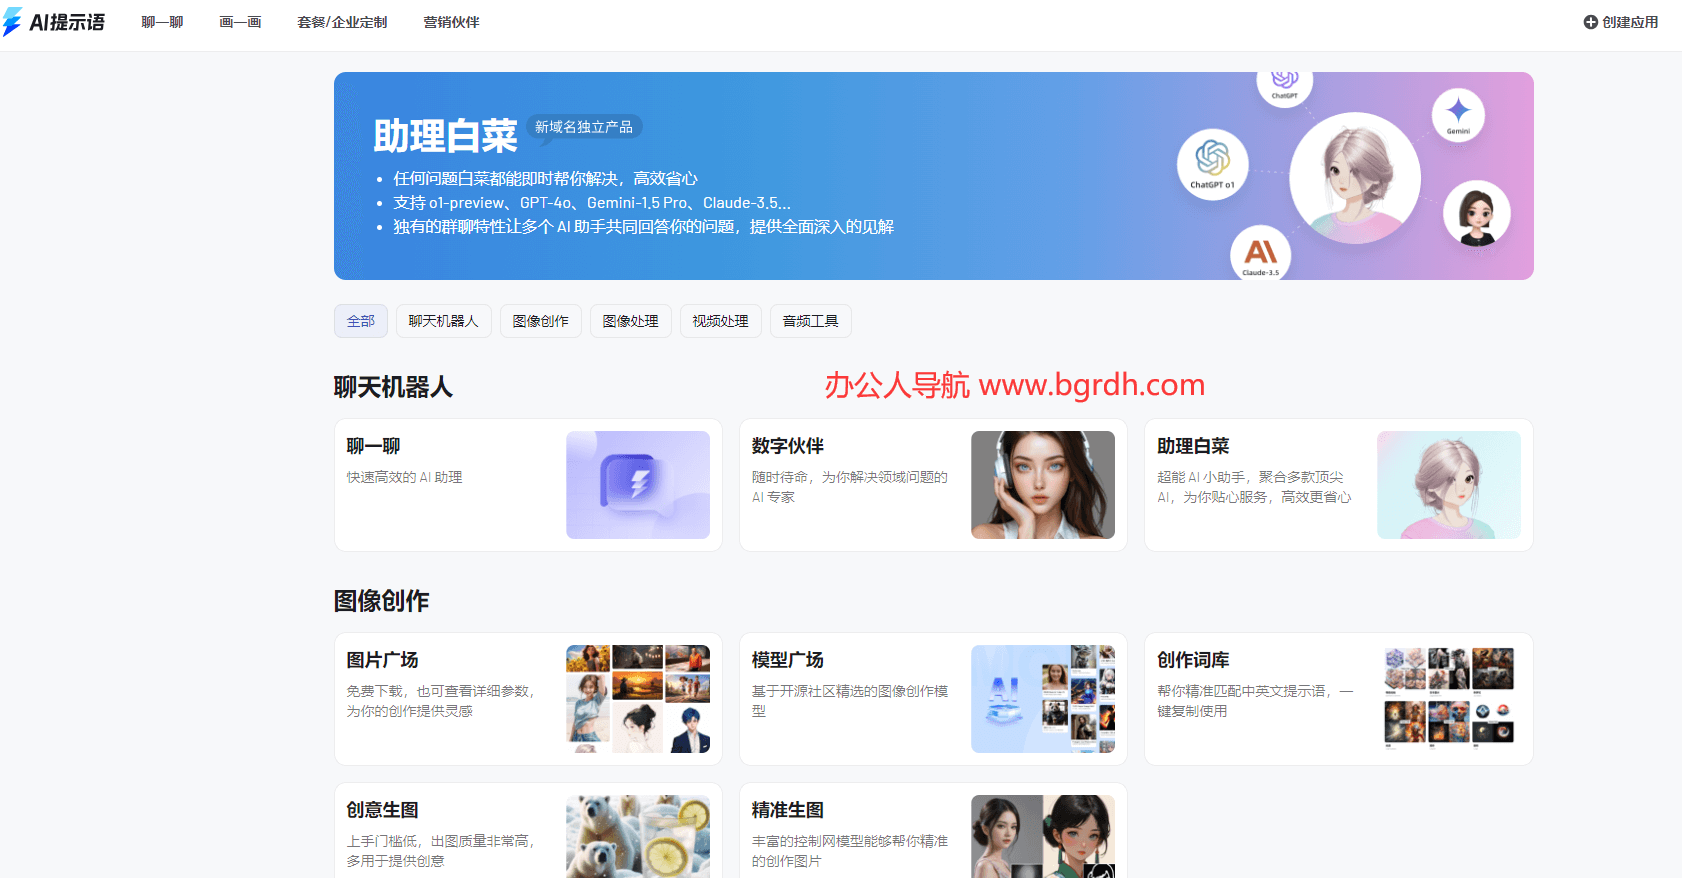
Task: Click the AI提示语 lightning logo icon
Action: (12, 22)
